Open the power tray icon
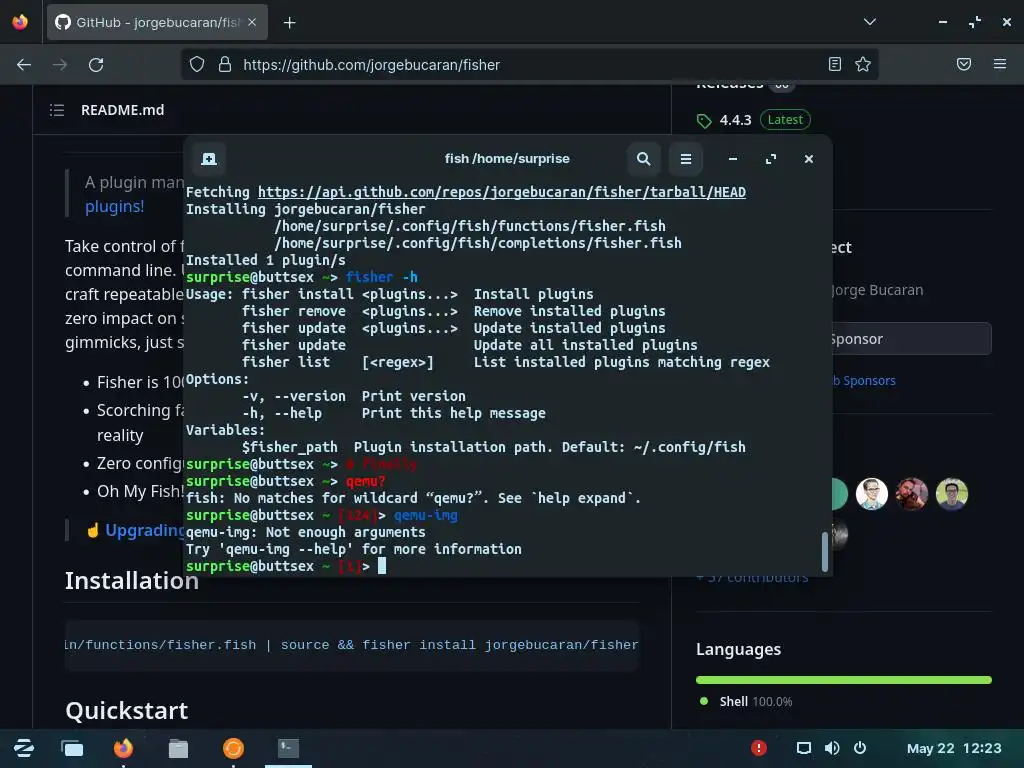Image resolution: width=1024 pixels, height=768 pixels. coord(860,748)
